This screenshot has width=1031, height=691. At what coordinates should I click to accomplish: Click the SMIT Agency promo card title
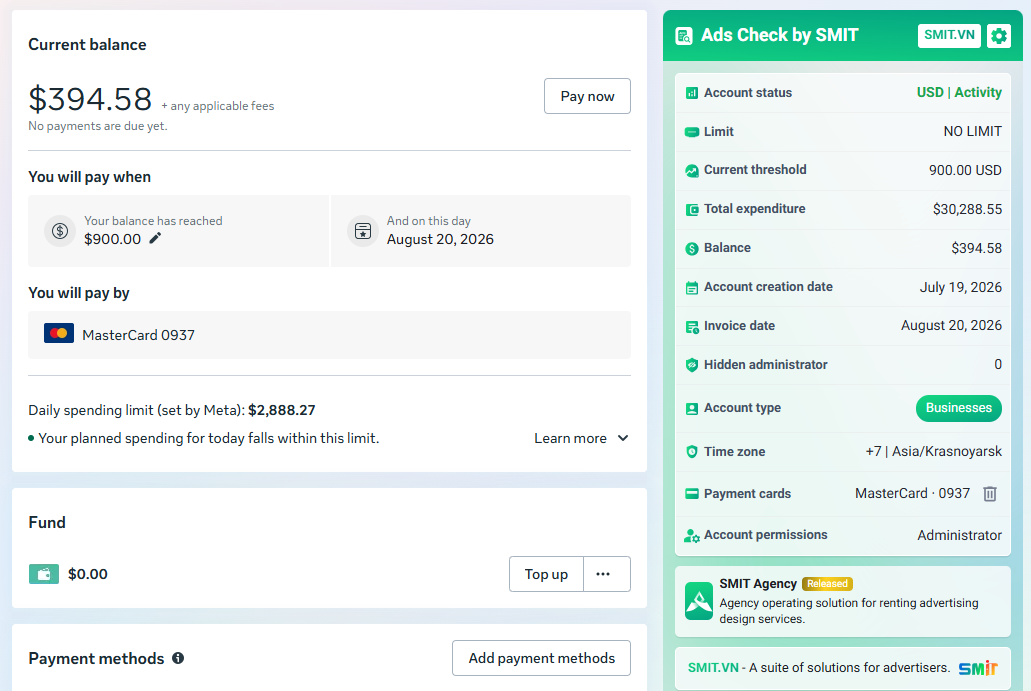pos(757,584)
